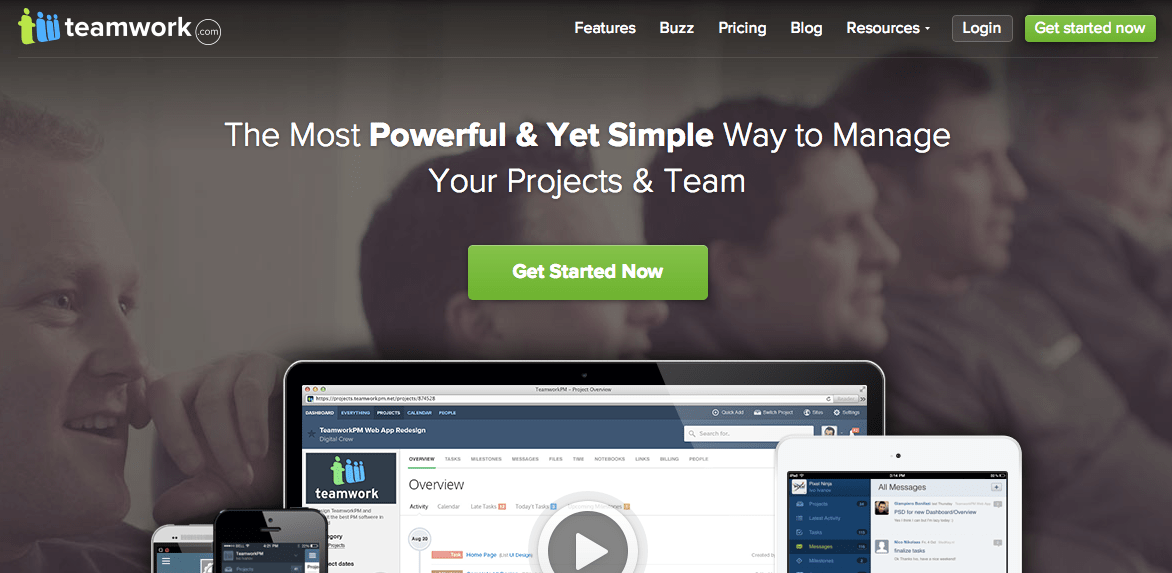Click the large Get Started Now button
The width and height of the screenshot is (1172, 573).
tap(587, 272)
